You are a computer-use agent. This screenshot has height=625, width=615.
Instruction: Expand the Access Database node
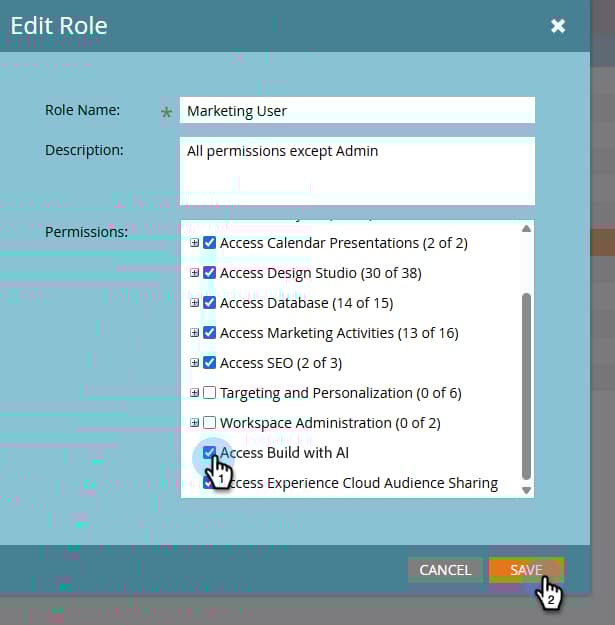point(194,303)
